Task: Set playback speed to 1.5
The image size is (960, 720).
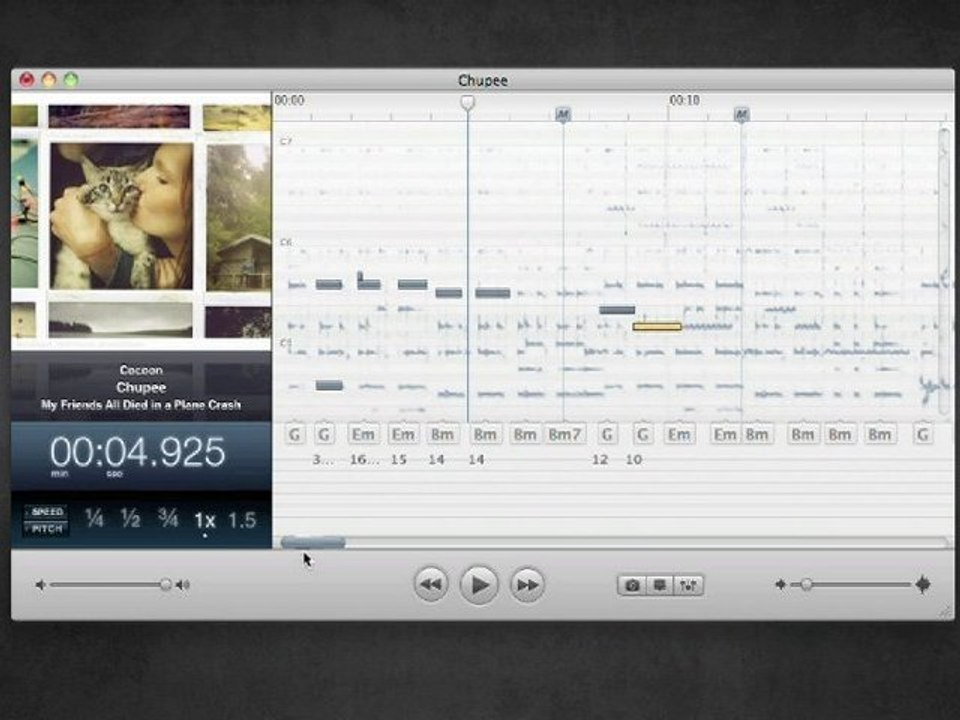Action: pos(242,520)
